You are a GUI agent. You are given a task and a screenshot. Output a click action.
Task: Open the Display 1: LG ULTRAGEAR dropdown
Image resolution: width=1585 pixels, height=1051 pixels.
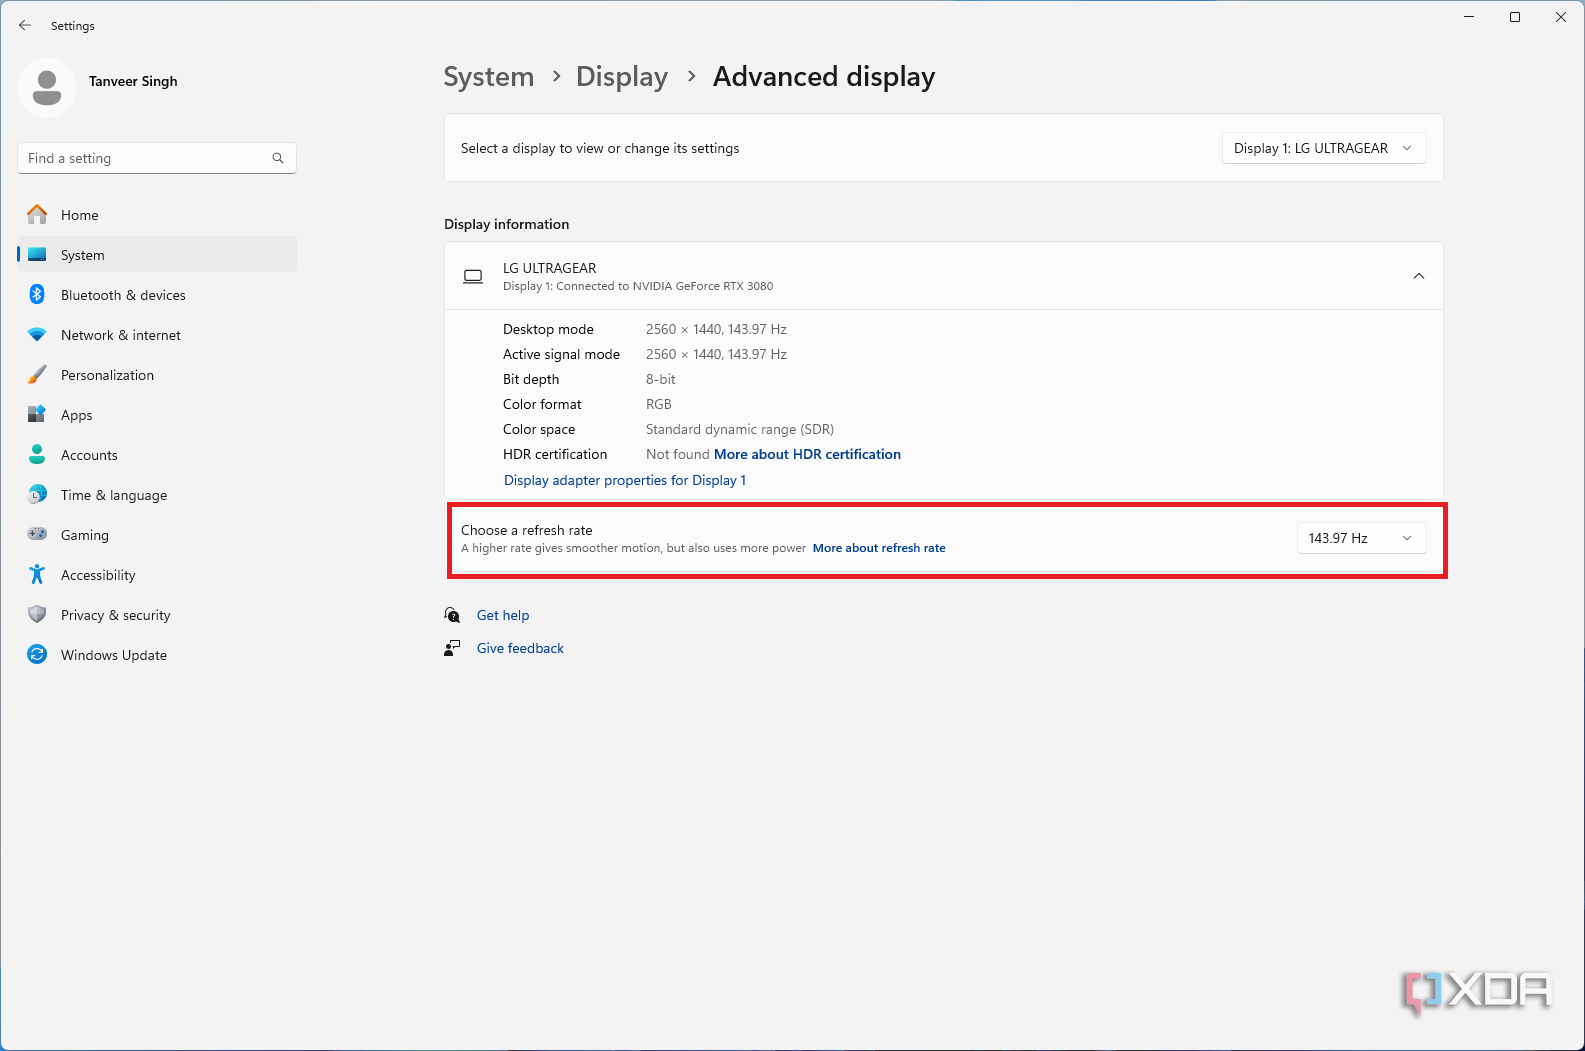[1324, 148]
